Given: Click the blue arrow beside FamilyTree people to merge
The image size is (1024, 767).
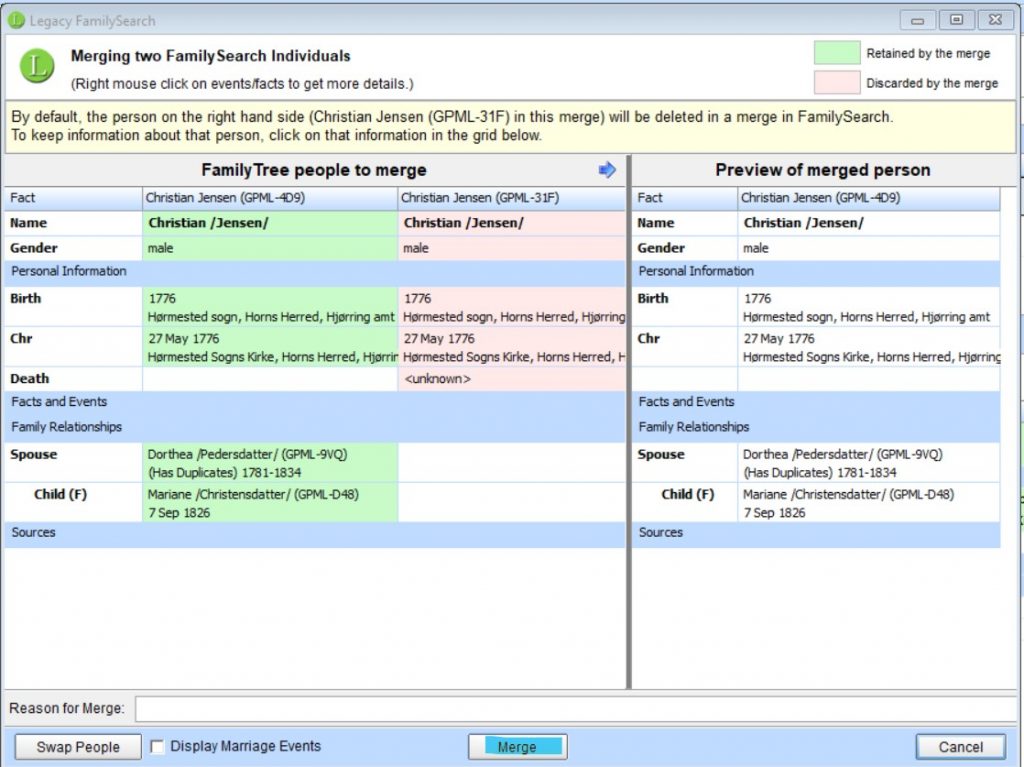Looking at the screenshot, I should point(607,170).
